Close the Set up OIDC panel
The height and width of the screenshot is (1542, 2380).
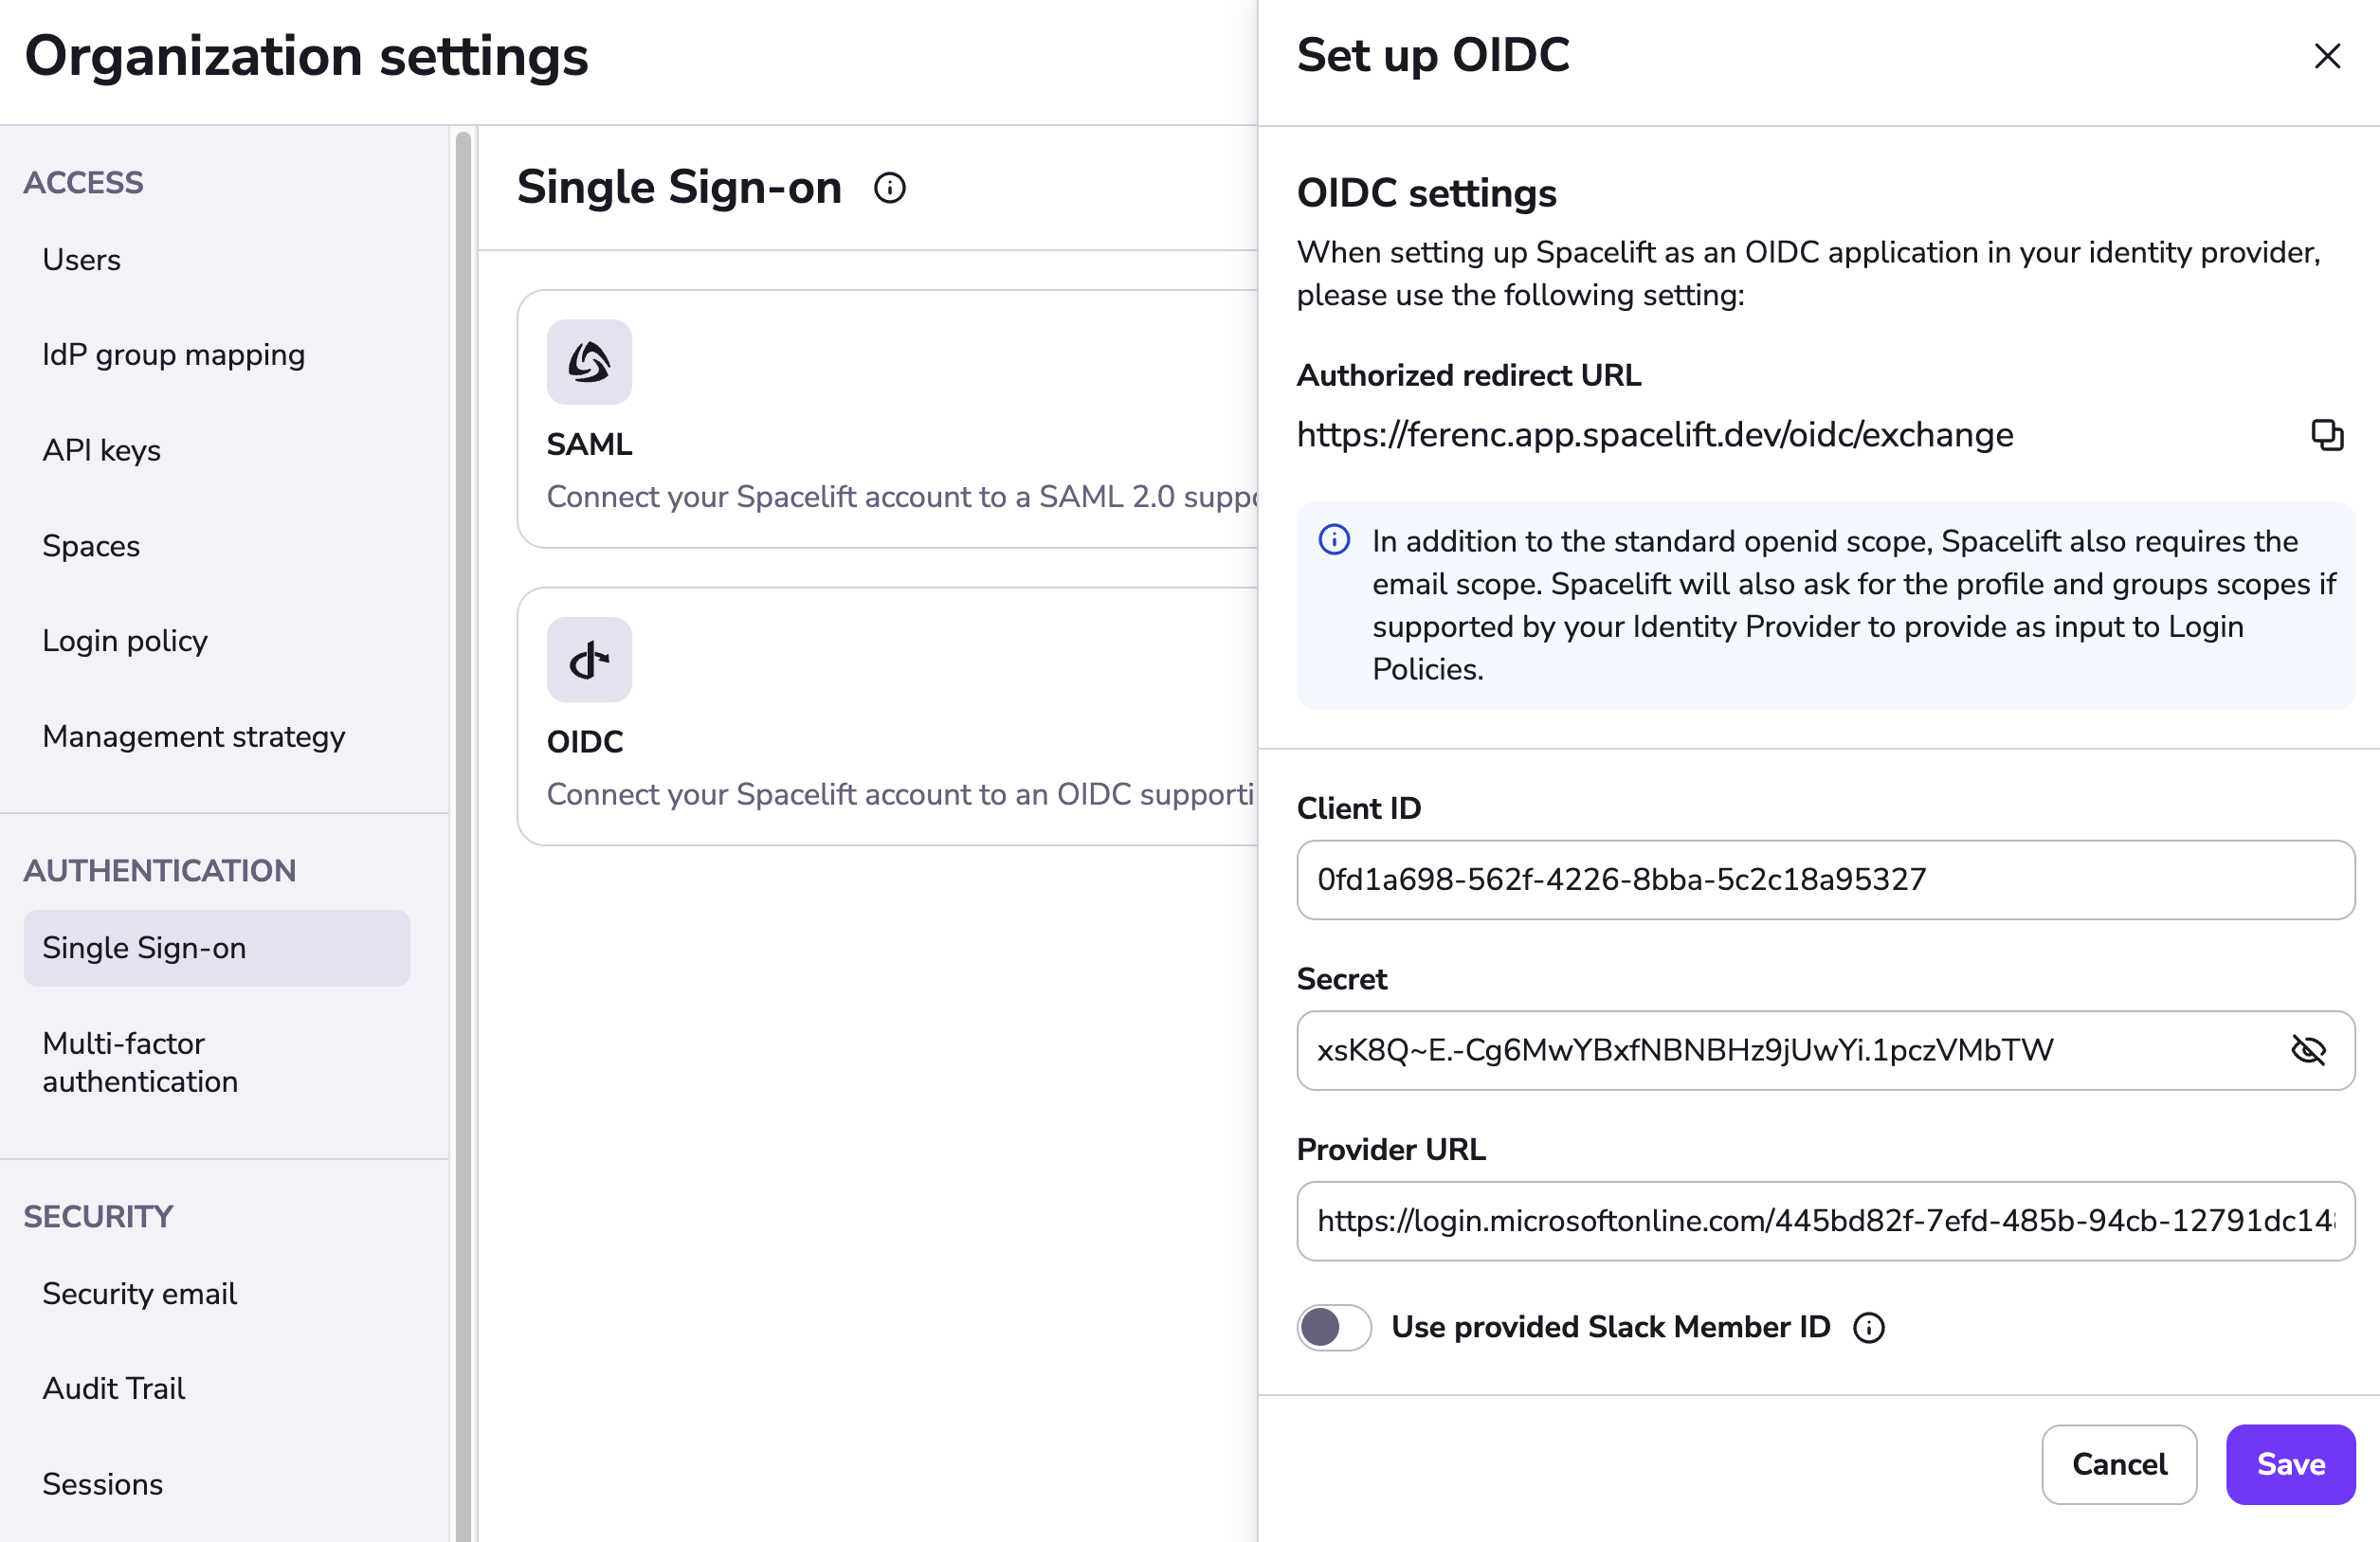click(x=2327, y=56)
